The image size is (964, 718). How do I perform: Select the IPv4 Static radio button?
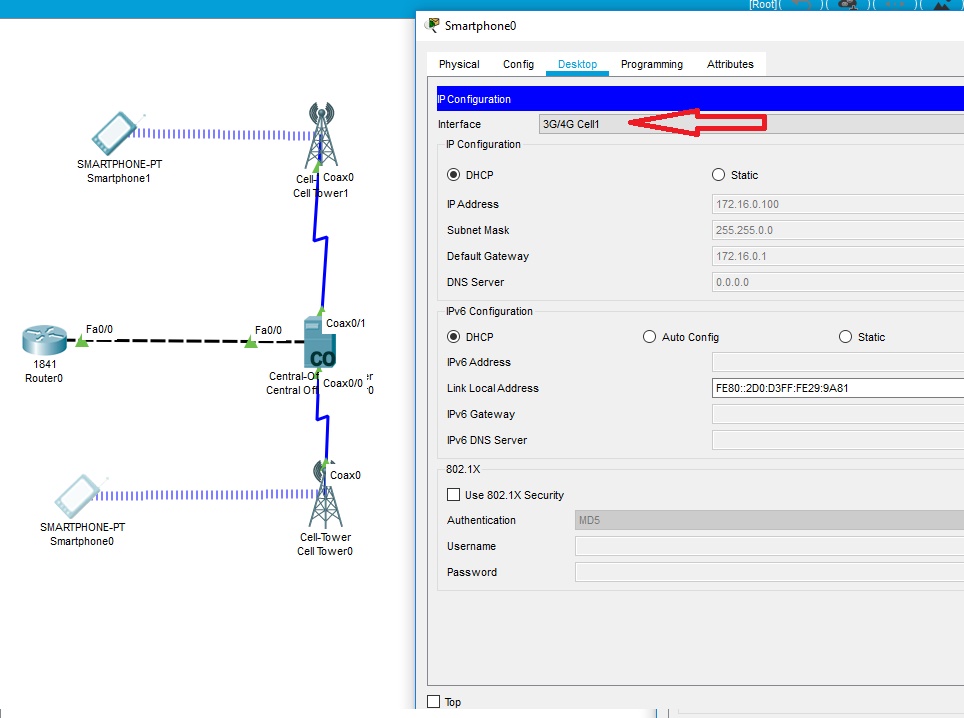pos(718,175)
